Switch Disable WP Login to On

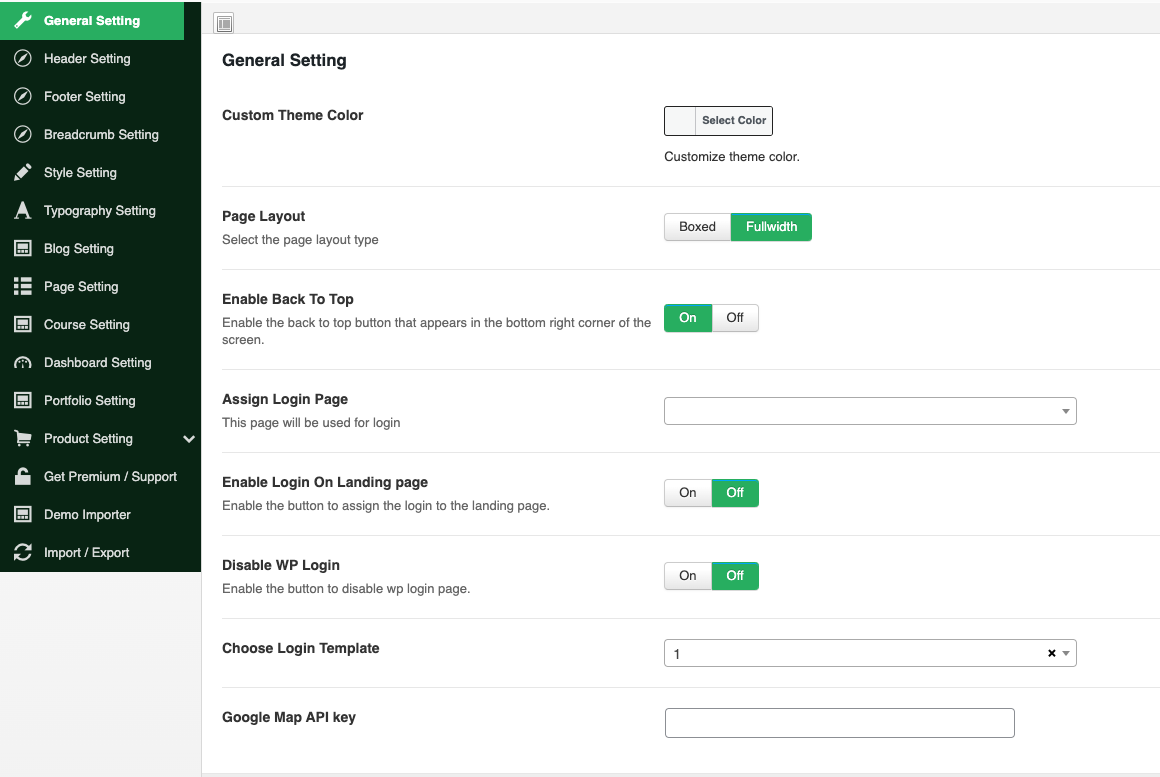688,576
